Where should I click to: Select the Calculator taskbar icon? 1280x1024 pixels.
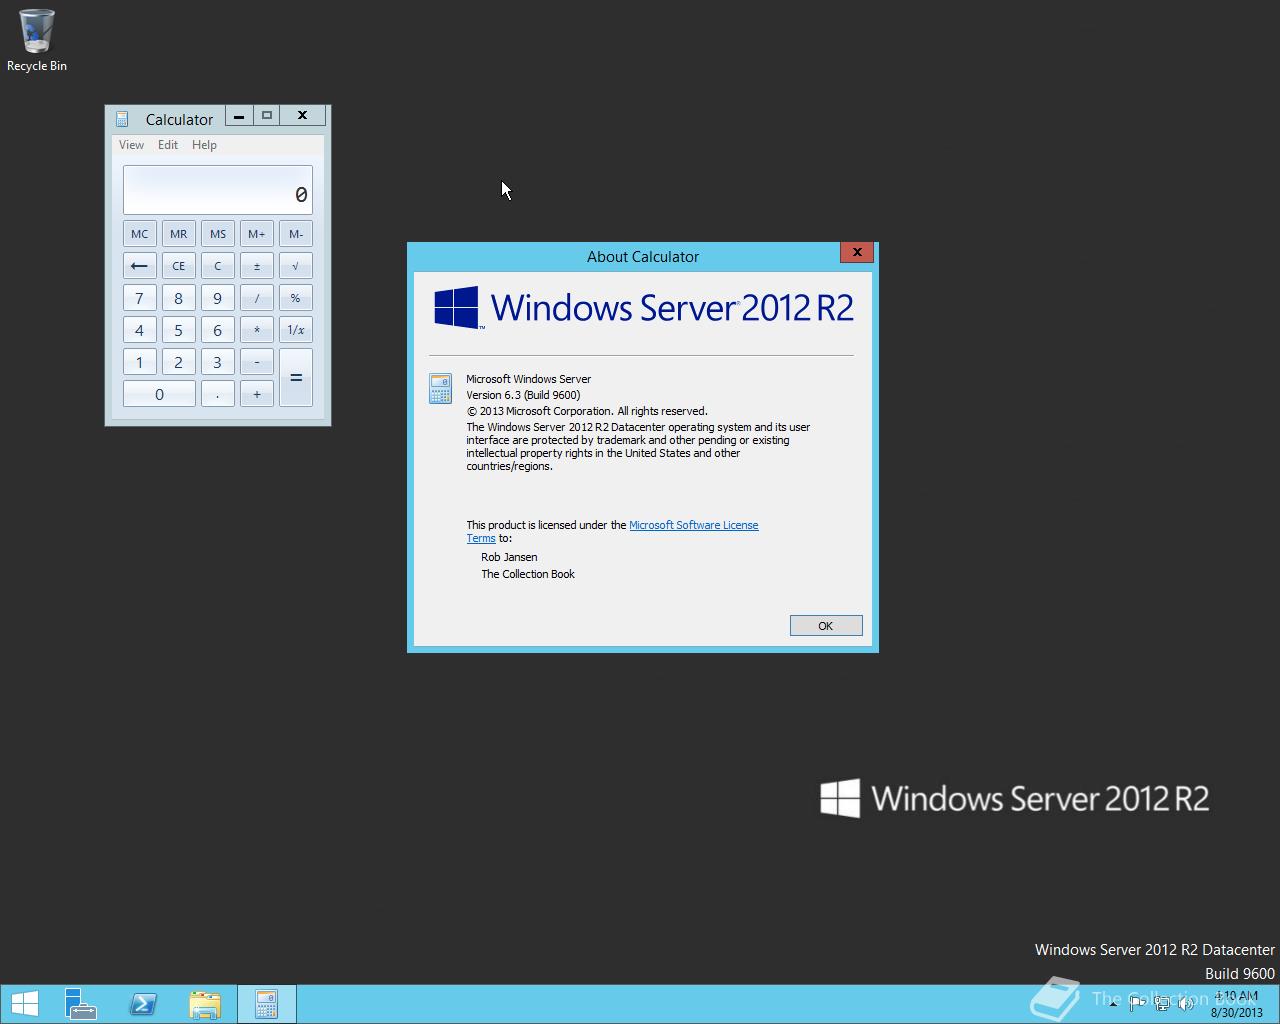[x=266, y=1004]
